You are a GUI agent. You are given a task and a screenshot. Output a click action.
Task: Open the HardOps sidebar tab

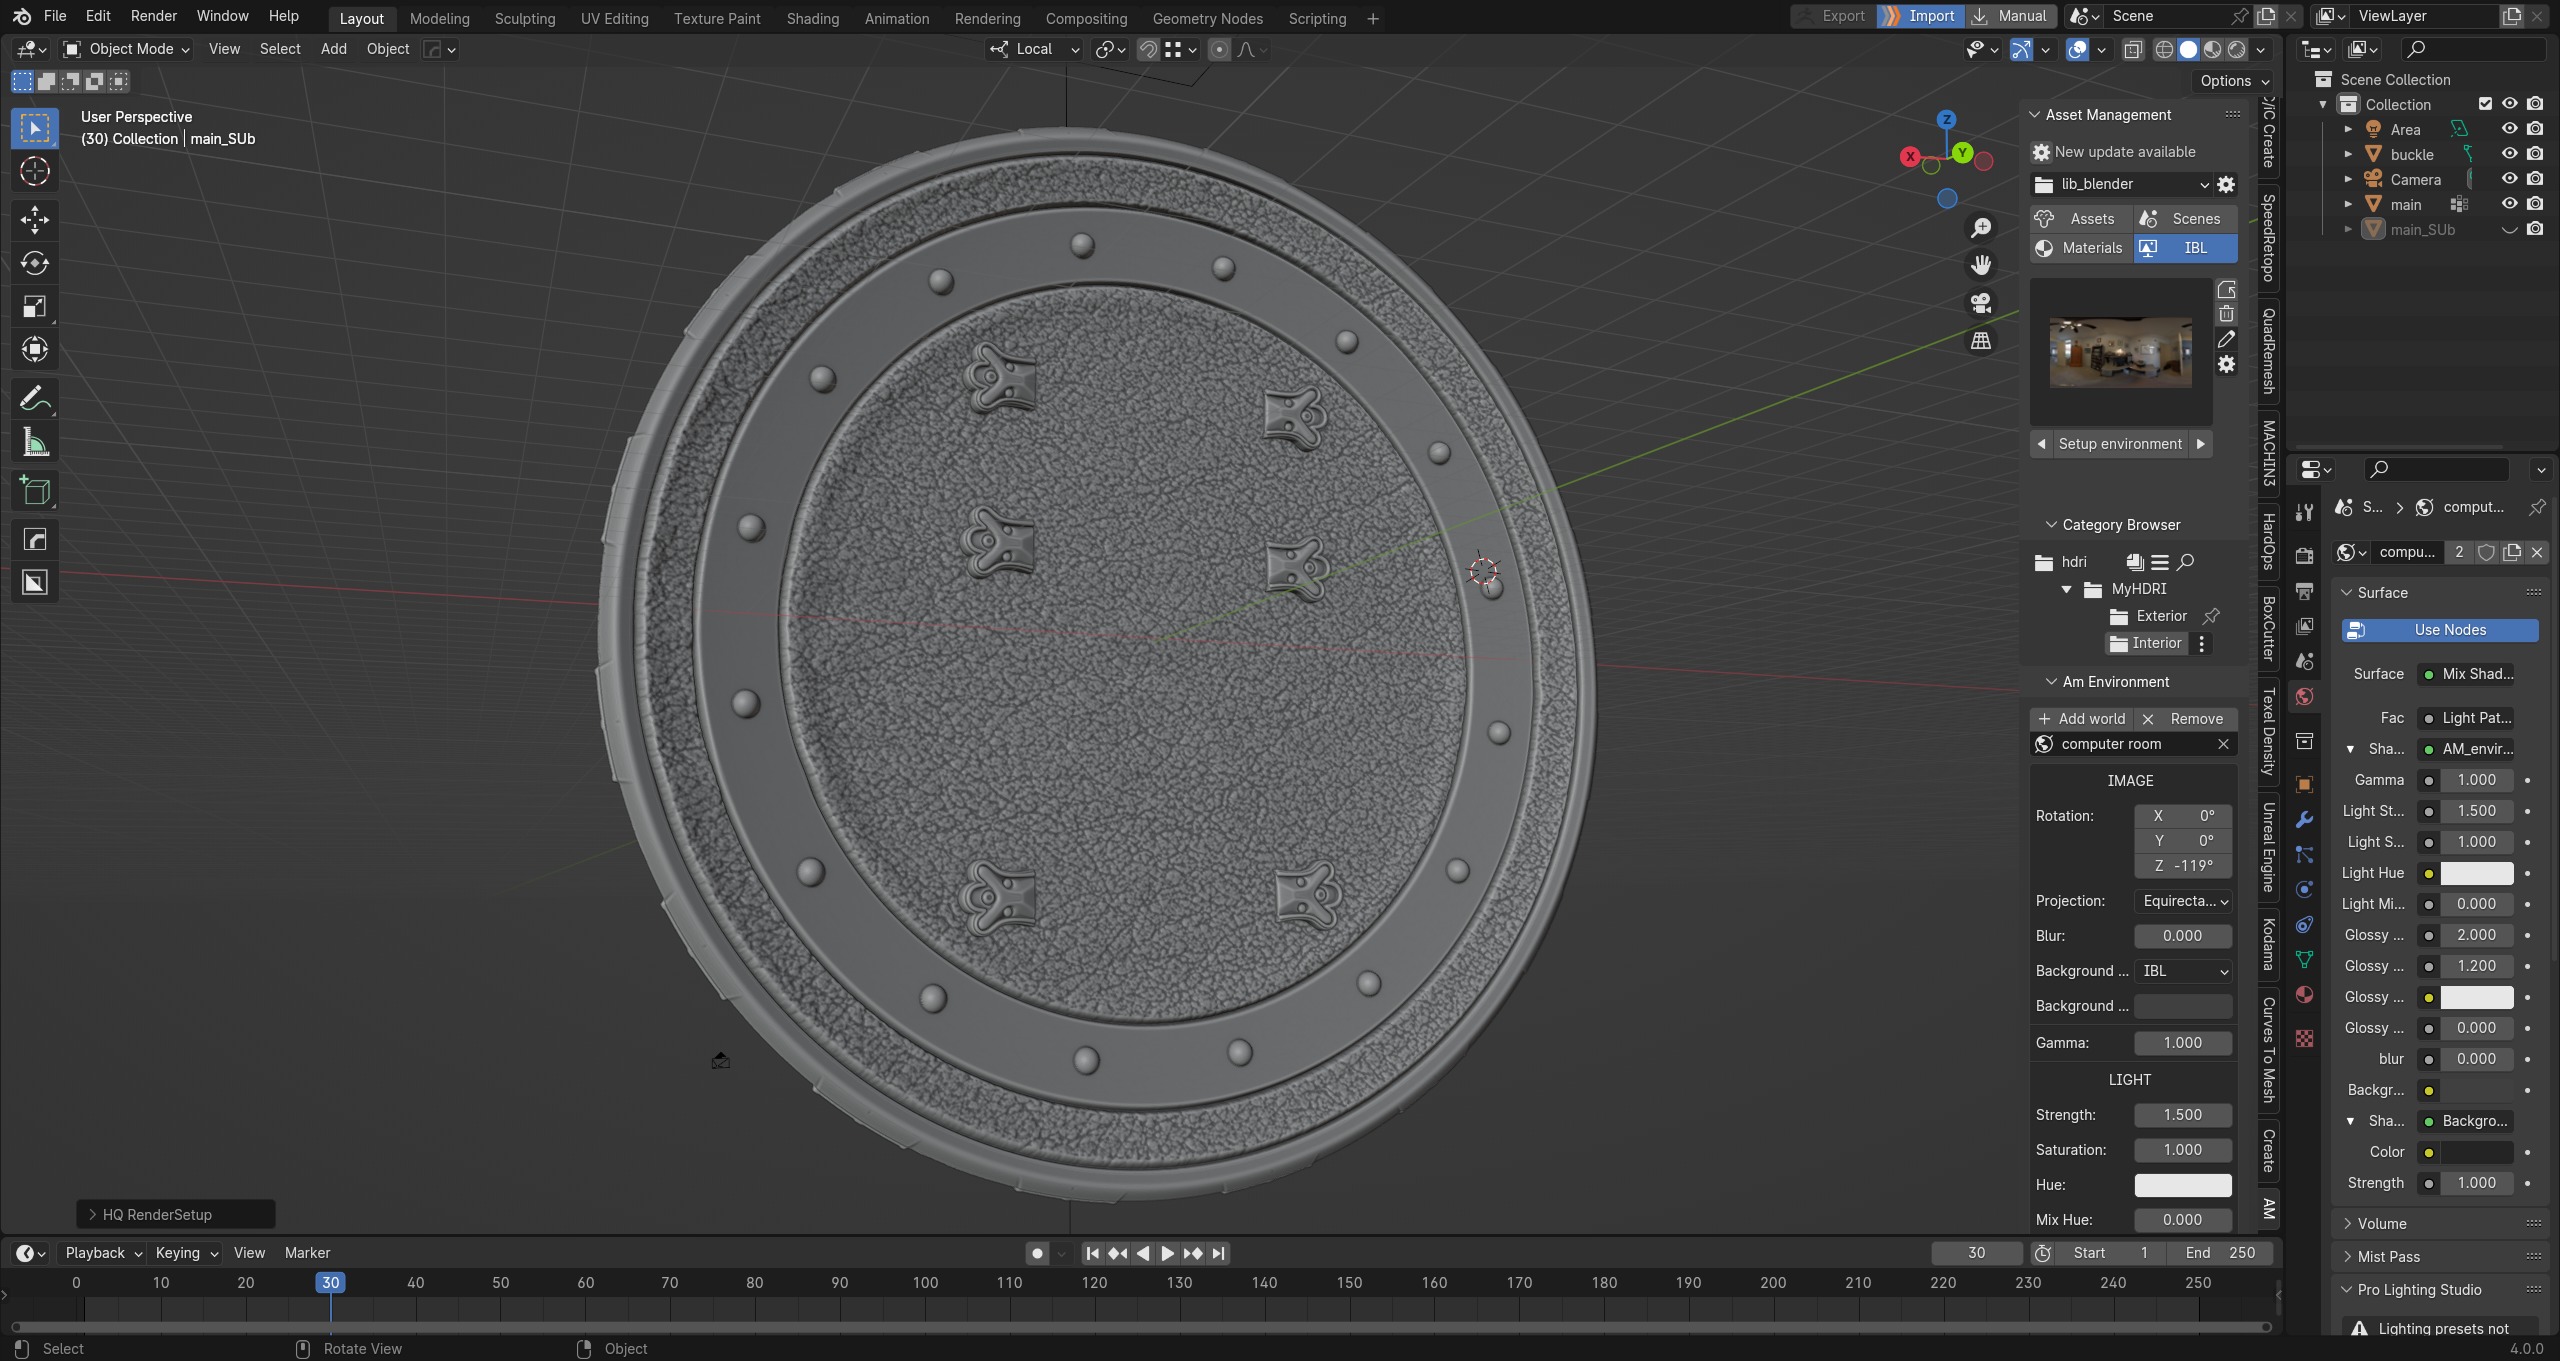click(2269, 541)
